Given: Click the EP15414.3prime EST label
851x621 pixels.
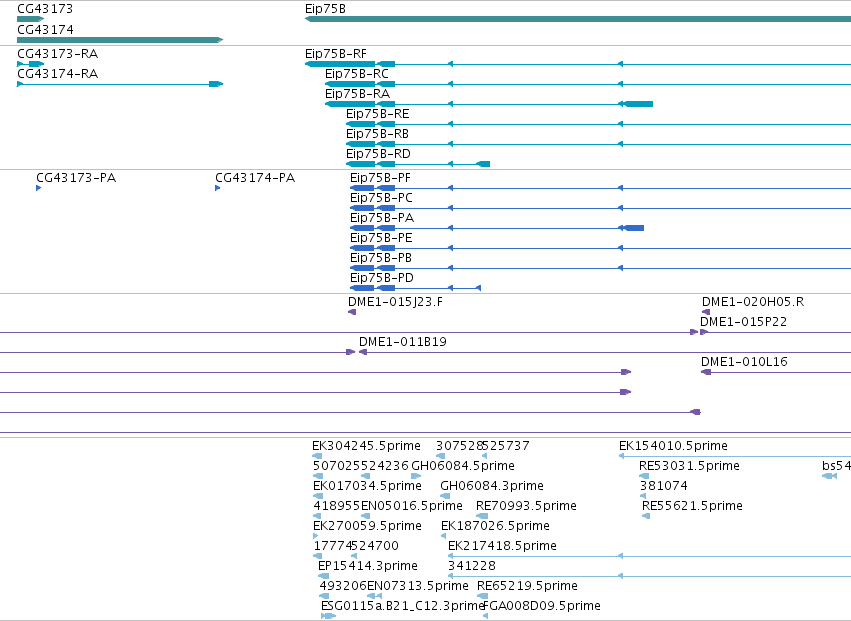Looking at the screenshot, I should tap(368, 566).
